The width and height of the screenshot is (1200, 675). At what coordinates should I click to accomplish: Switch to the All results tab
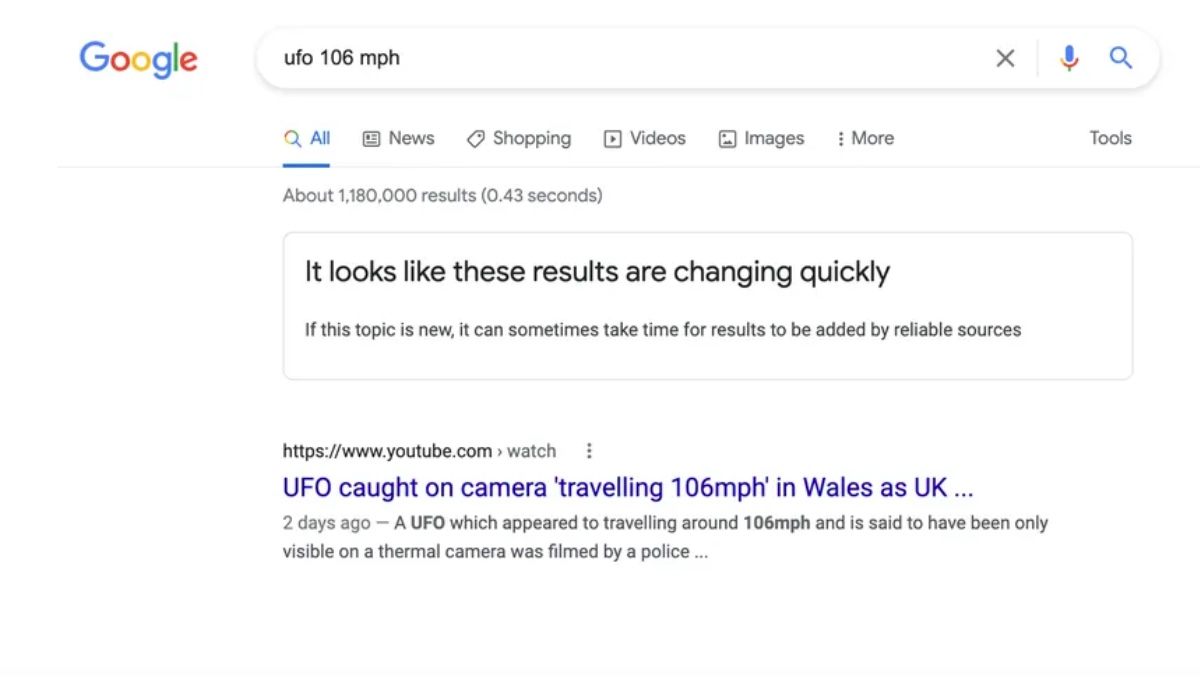[x=306, y=138]
